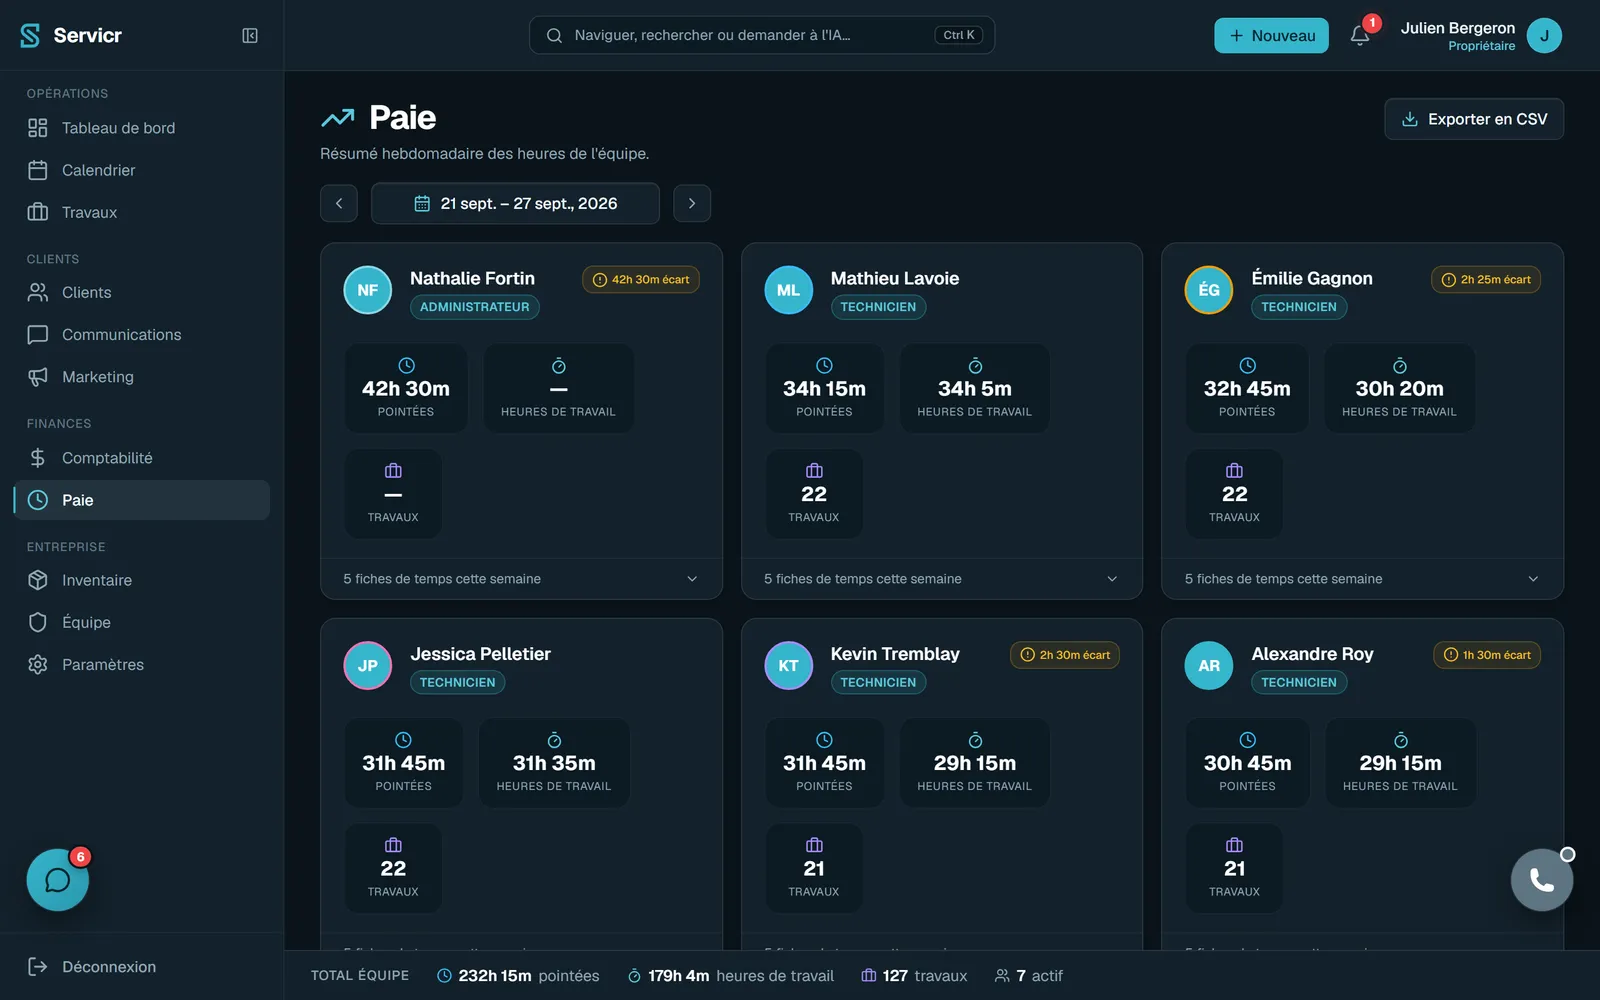This screenshot has width=1600, height=1000.
Task: Click Jessica Pelletier JP avatar
Action: tap(368, 665)
